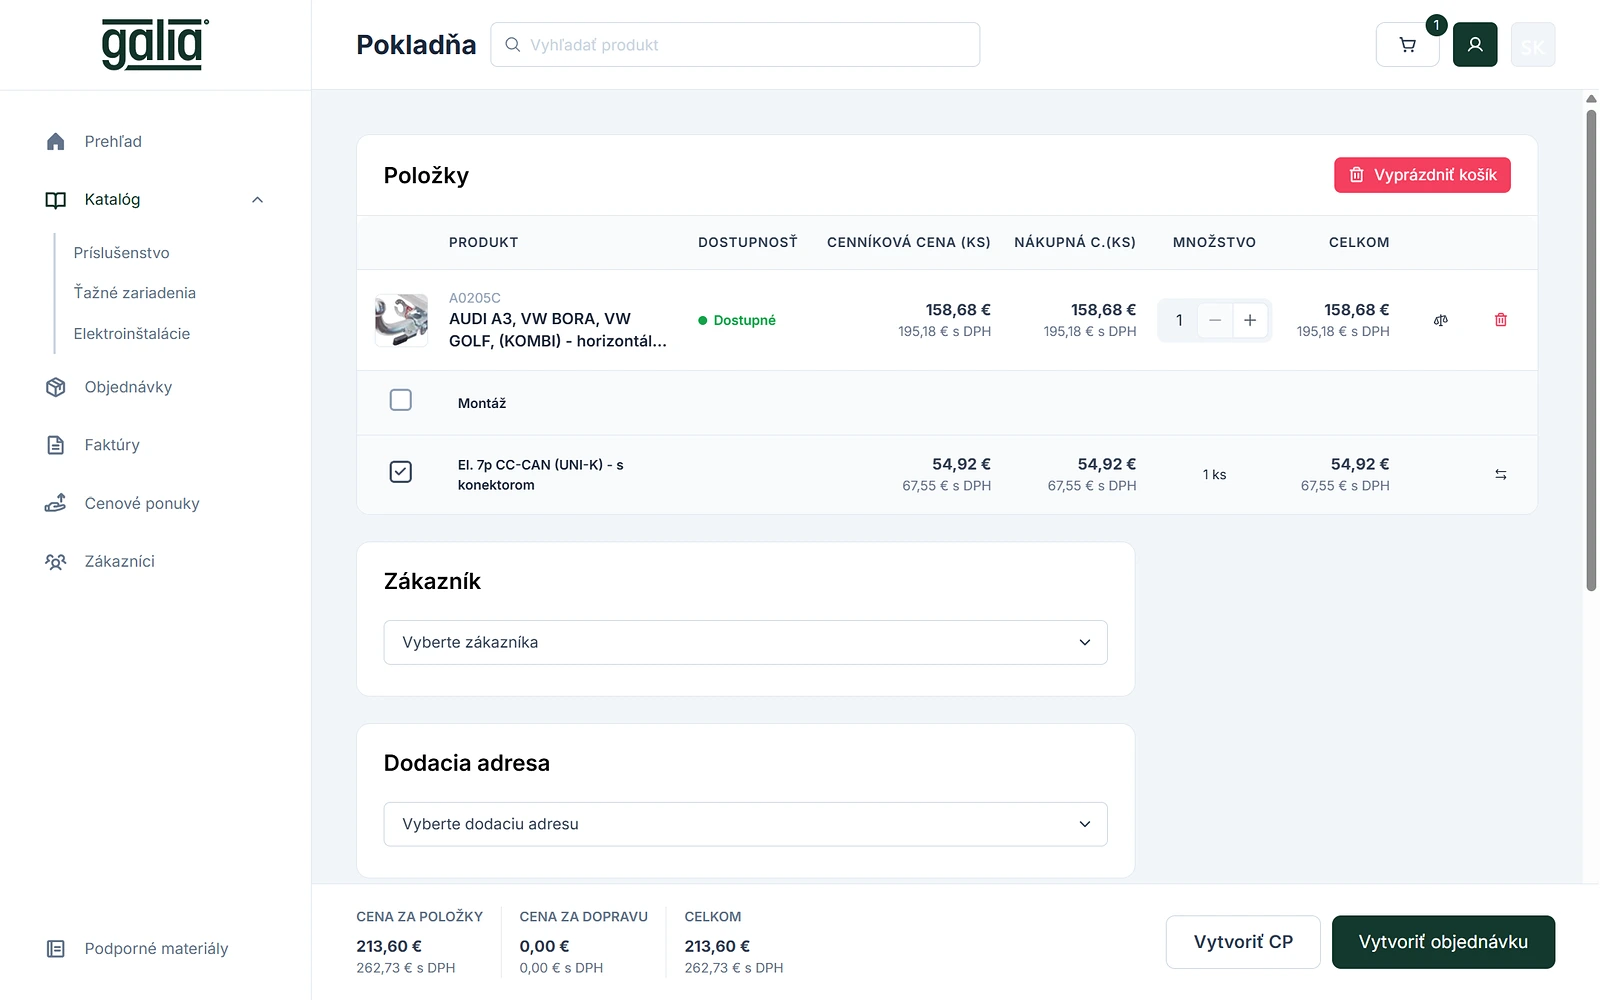This screenshot has width=1600, height=1000.
Task: Open the Vyberte zákazníka dropdown
Action: click(746, 642)
